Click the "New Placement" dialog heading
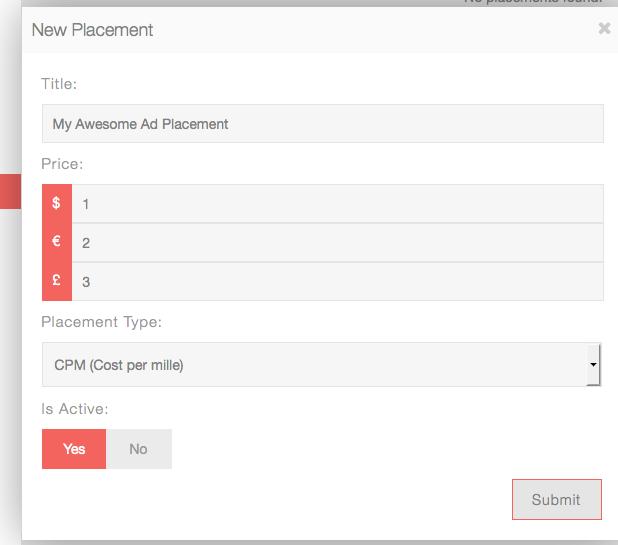The image size is (618, 545). click(x=92, y=30)
